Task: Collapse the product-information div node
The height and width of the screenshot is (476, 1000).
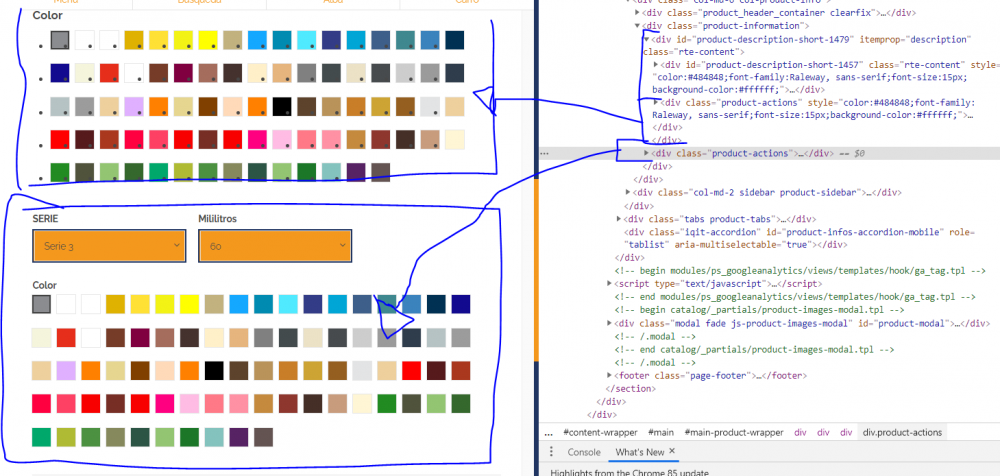Action: point(638,26)
